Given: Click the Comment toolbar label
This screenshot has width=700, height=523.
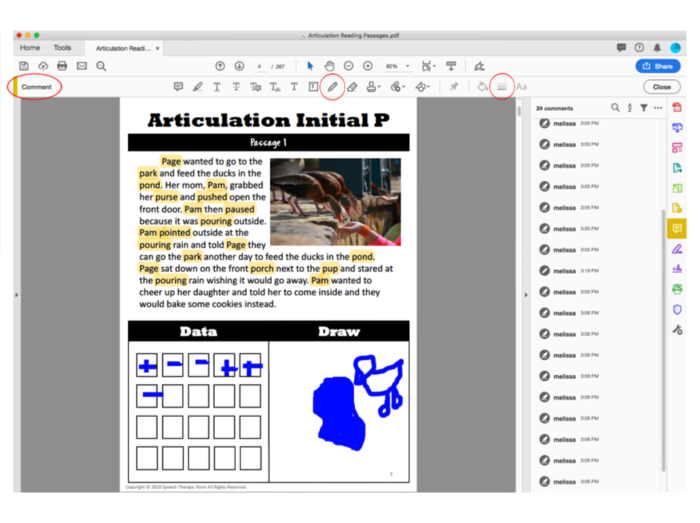Looking at the screenshot, I should coord(37,87).
